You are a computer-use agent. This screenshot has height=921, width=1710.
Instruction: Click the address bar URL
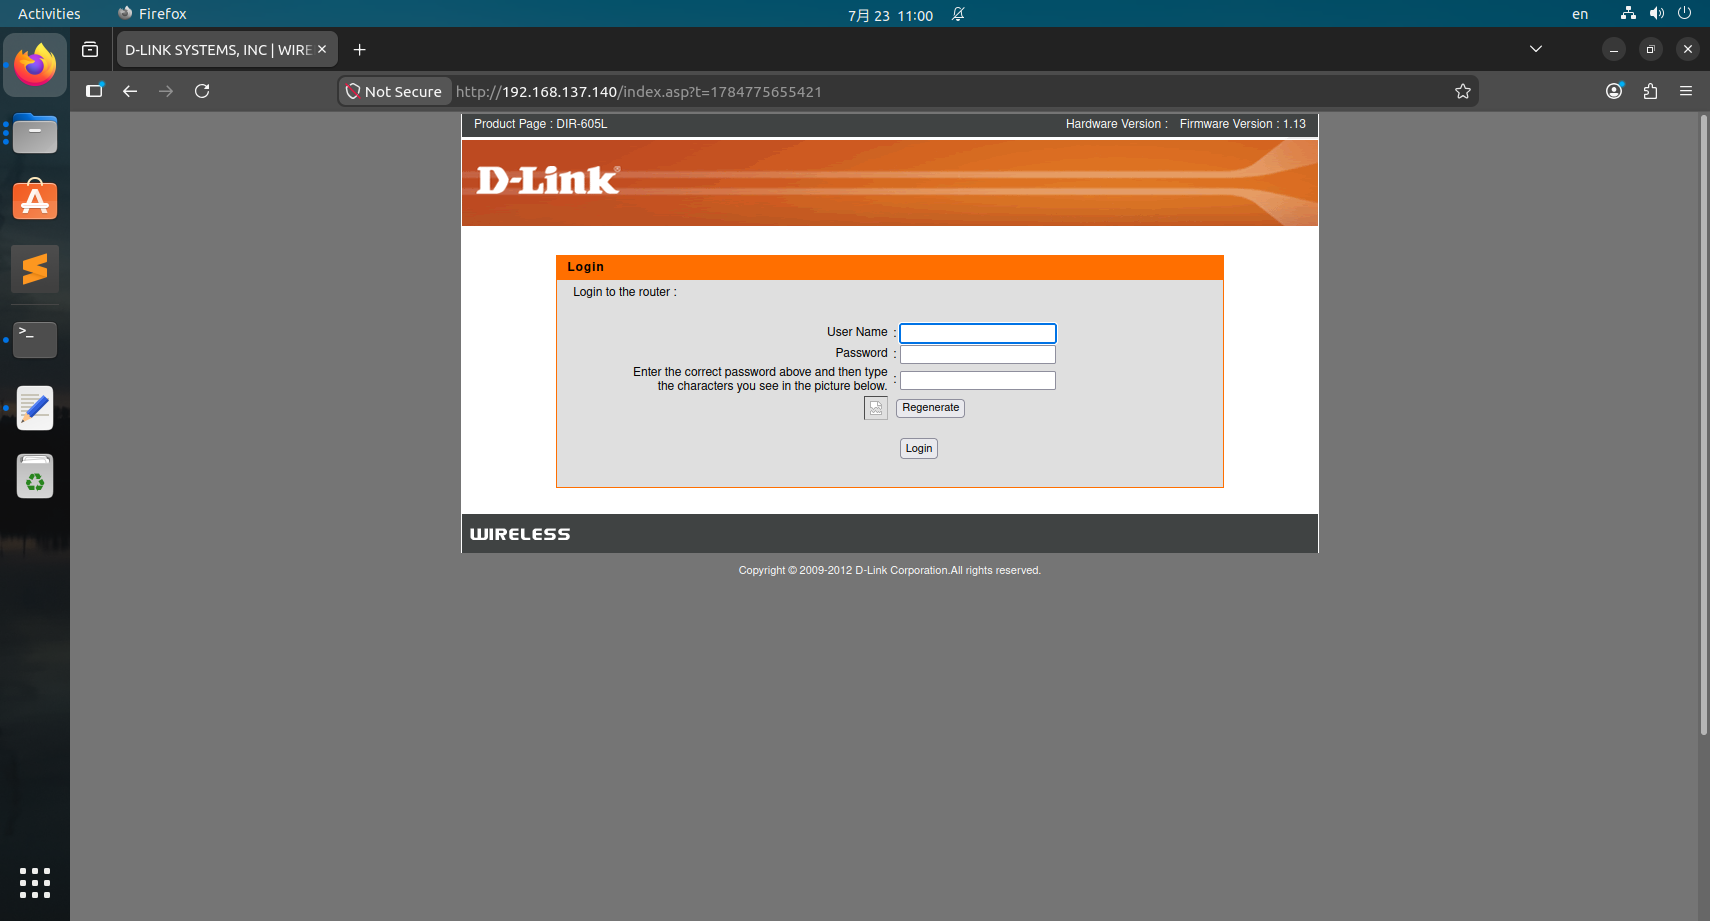pos(639,92)
